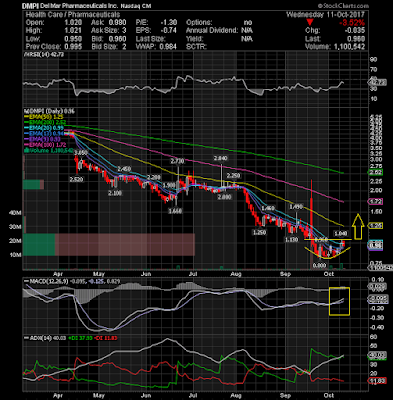
Task: Click Health Care / Pharmaceuticals sector text
Action: pyautogui.click(x=72, y=15)
